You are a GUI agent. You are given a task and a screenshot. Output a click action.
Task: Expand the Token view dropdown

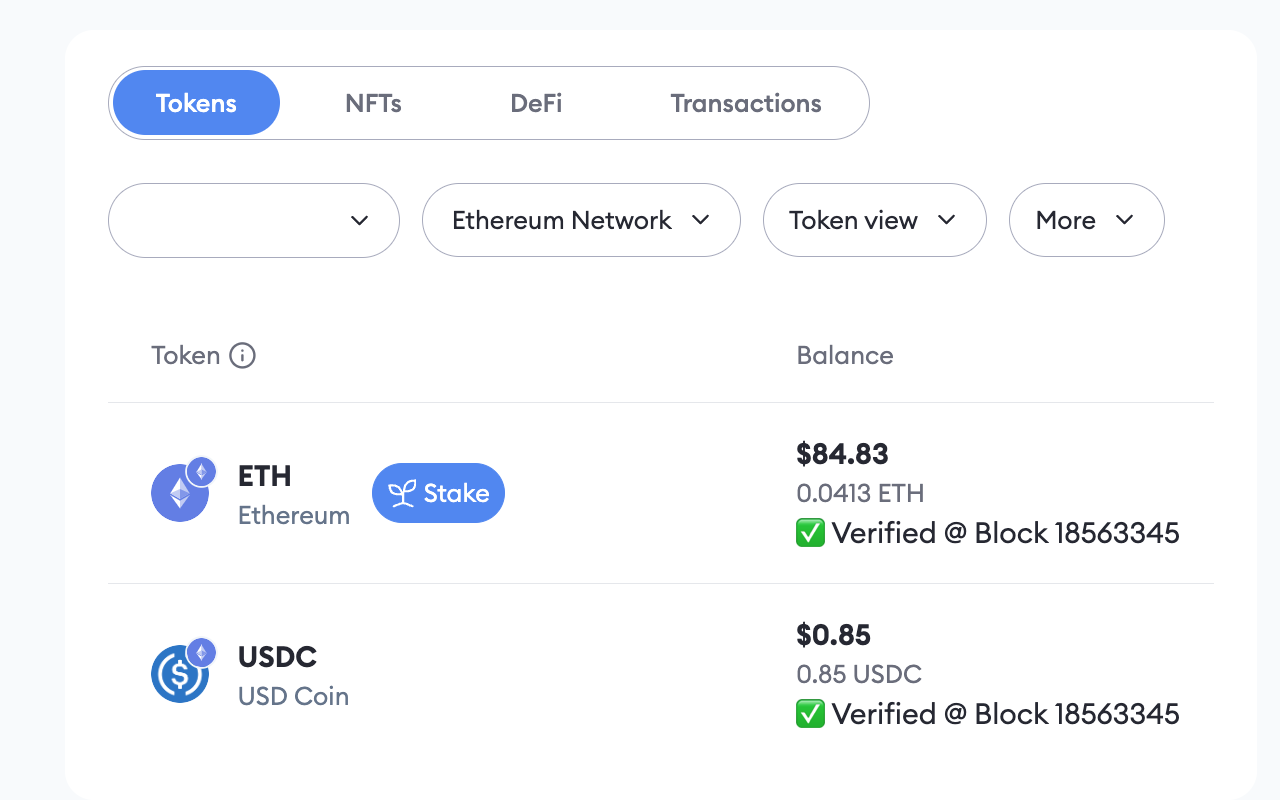[x=874, y=220]
